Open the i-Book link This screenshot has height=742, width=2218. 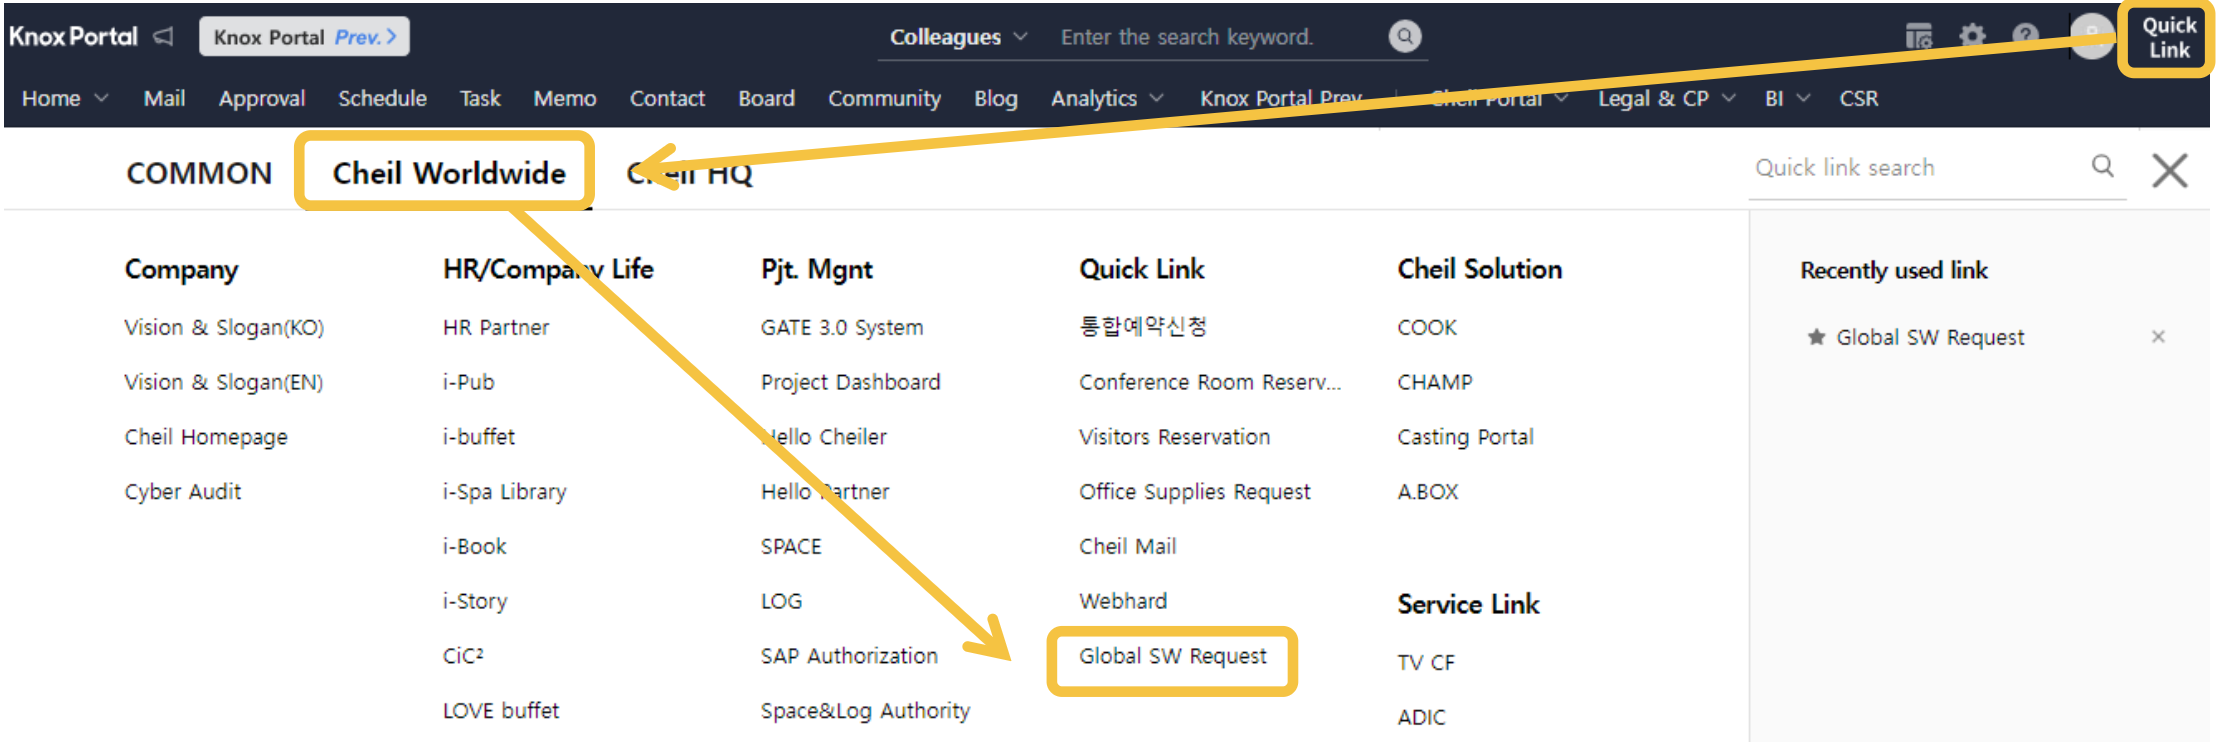click(x=474, y=547)
